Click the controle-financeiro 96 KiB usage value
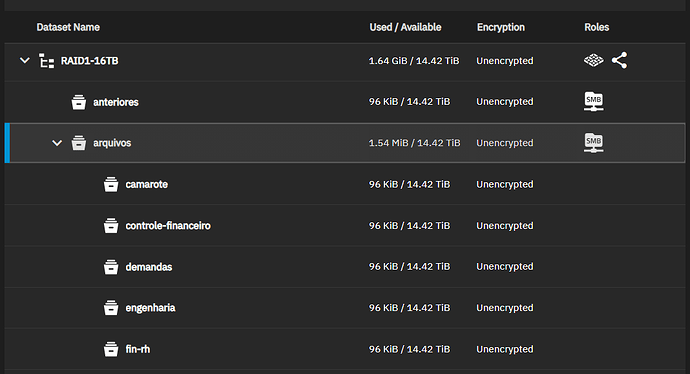Viewport: 690px width, 374px height. (410, 226)
